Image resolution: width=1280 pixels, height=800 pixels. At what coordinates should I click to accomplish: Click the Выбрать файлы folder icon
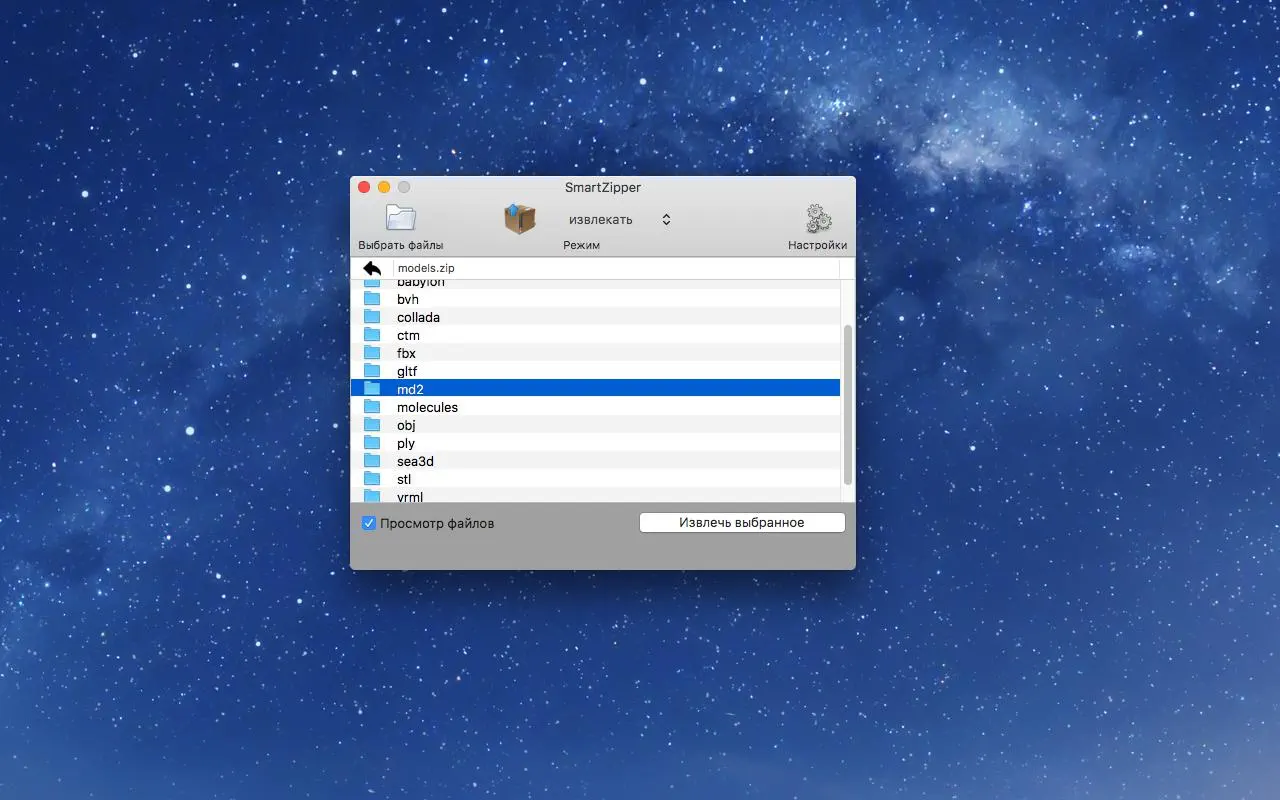pyautogui.click(x=400, y=218)
